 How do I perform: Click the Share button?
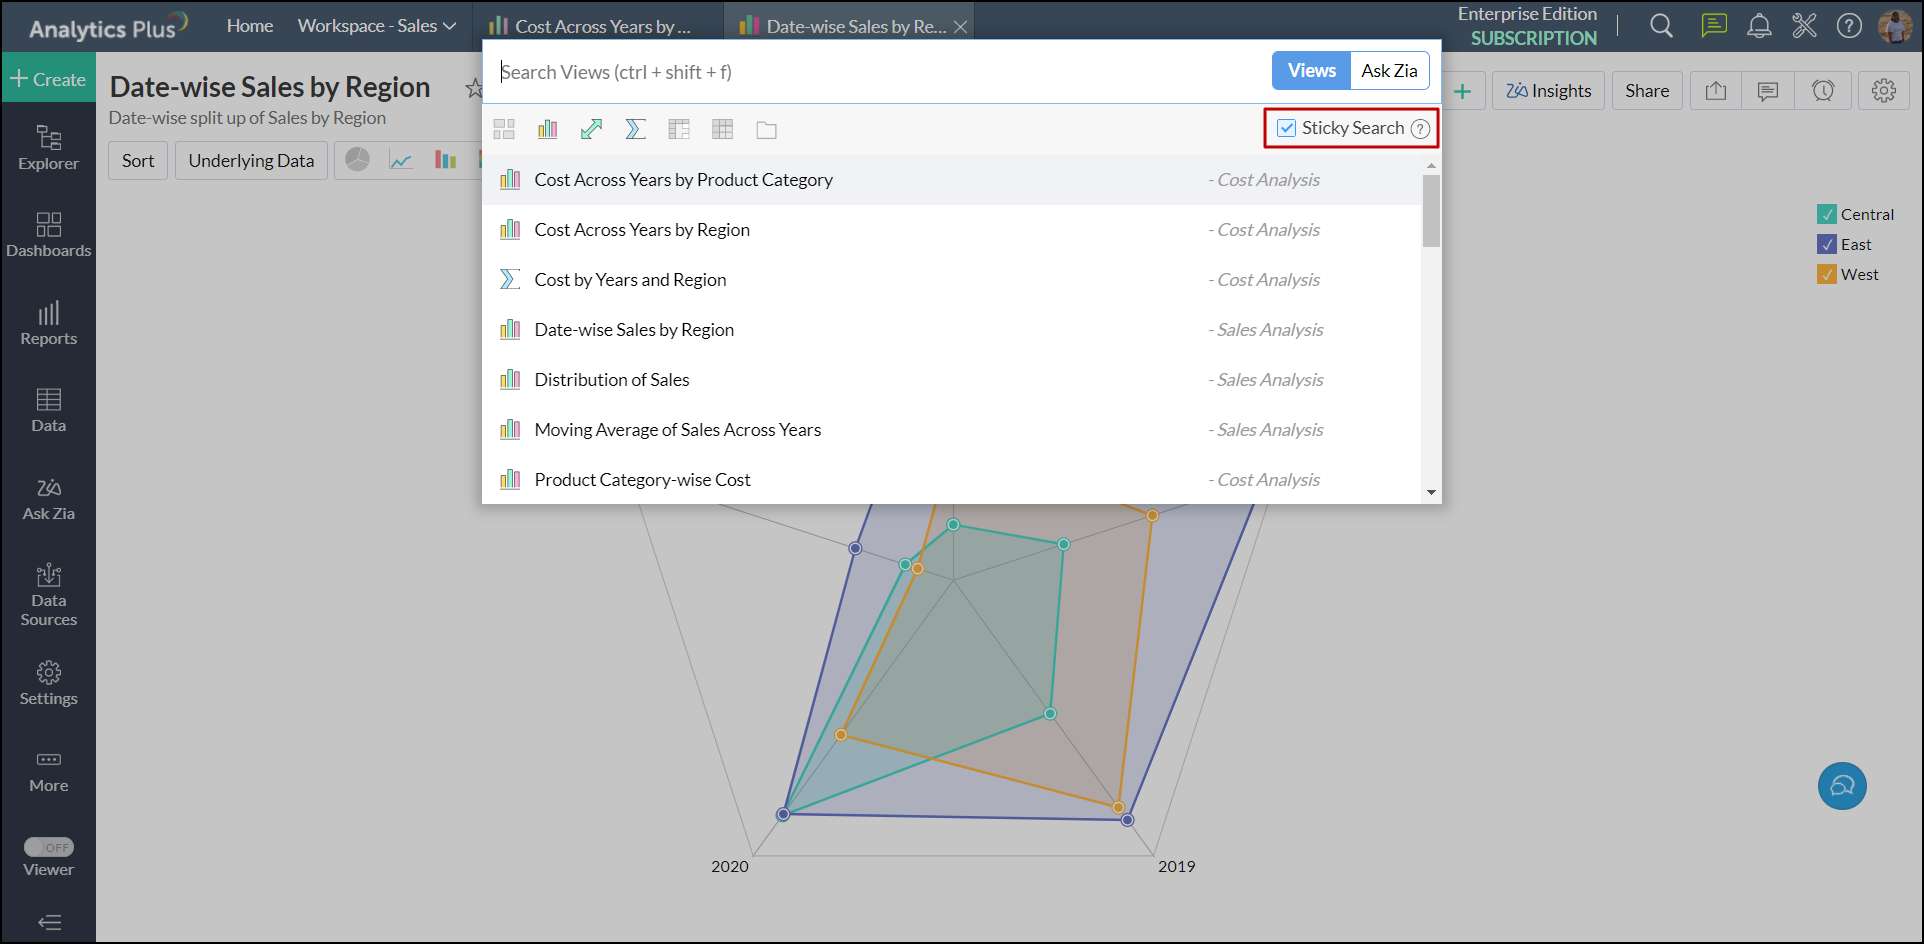point(1646,91)
